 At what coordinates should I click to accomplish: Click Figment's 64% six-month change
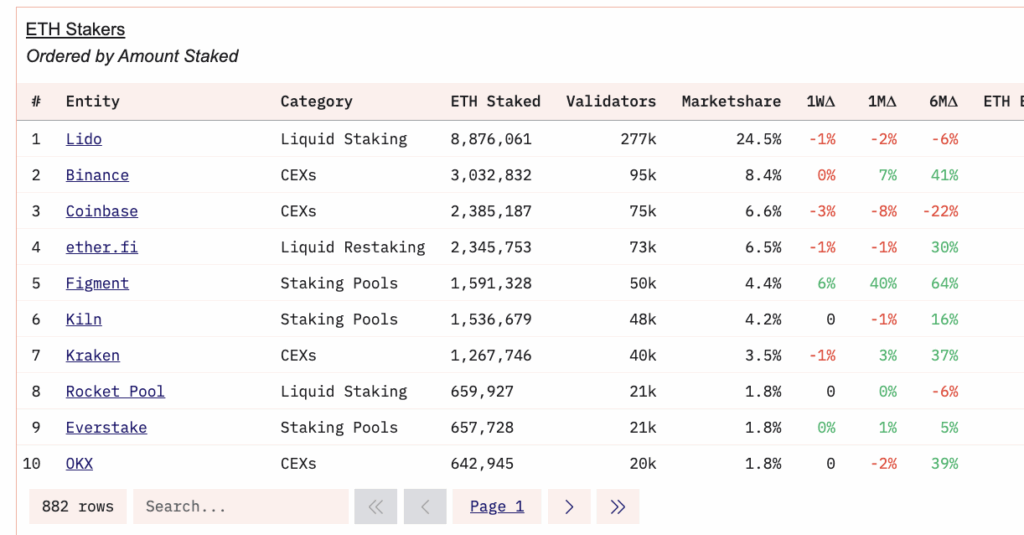944,284
